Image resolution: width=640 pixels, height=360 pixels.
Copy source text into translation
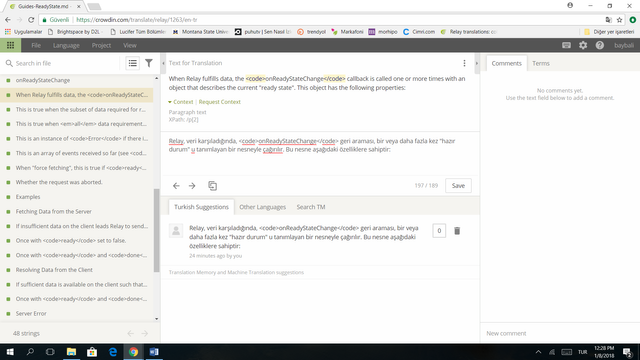click(212, 186)
